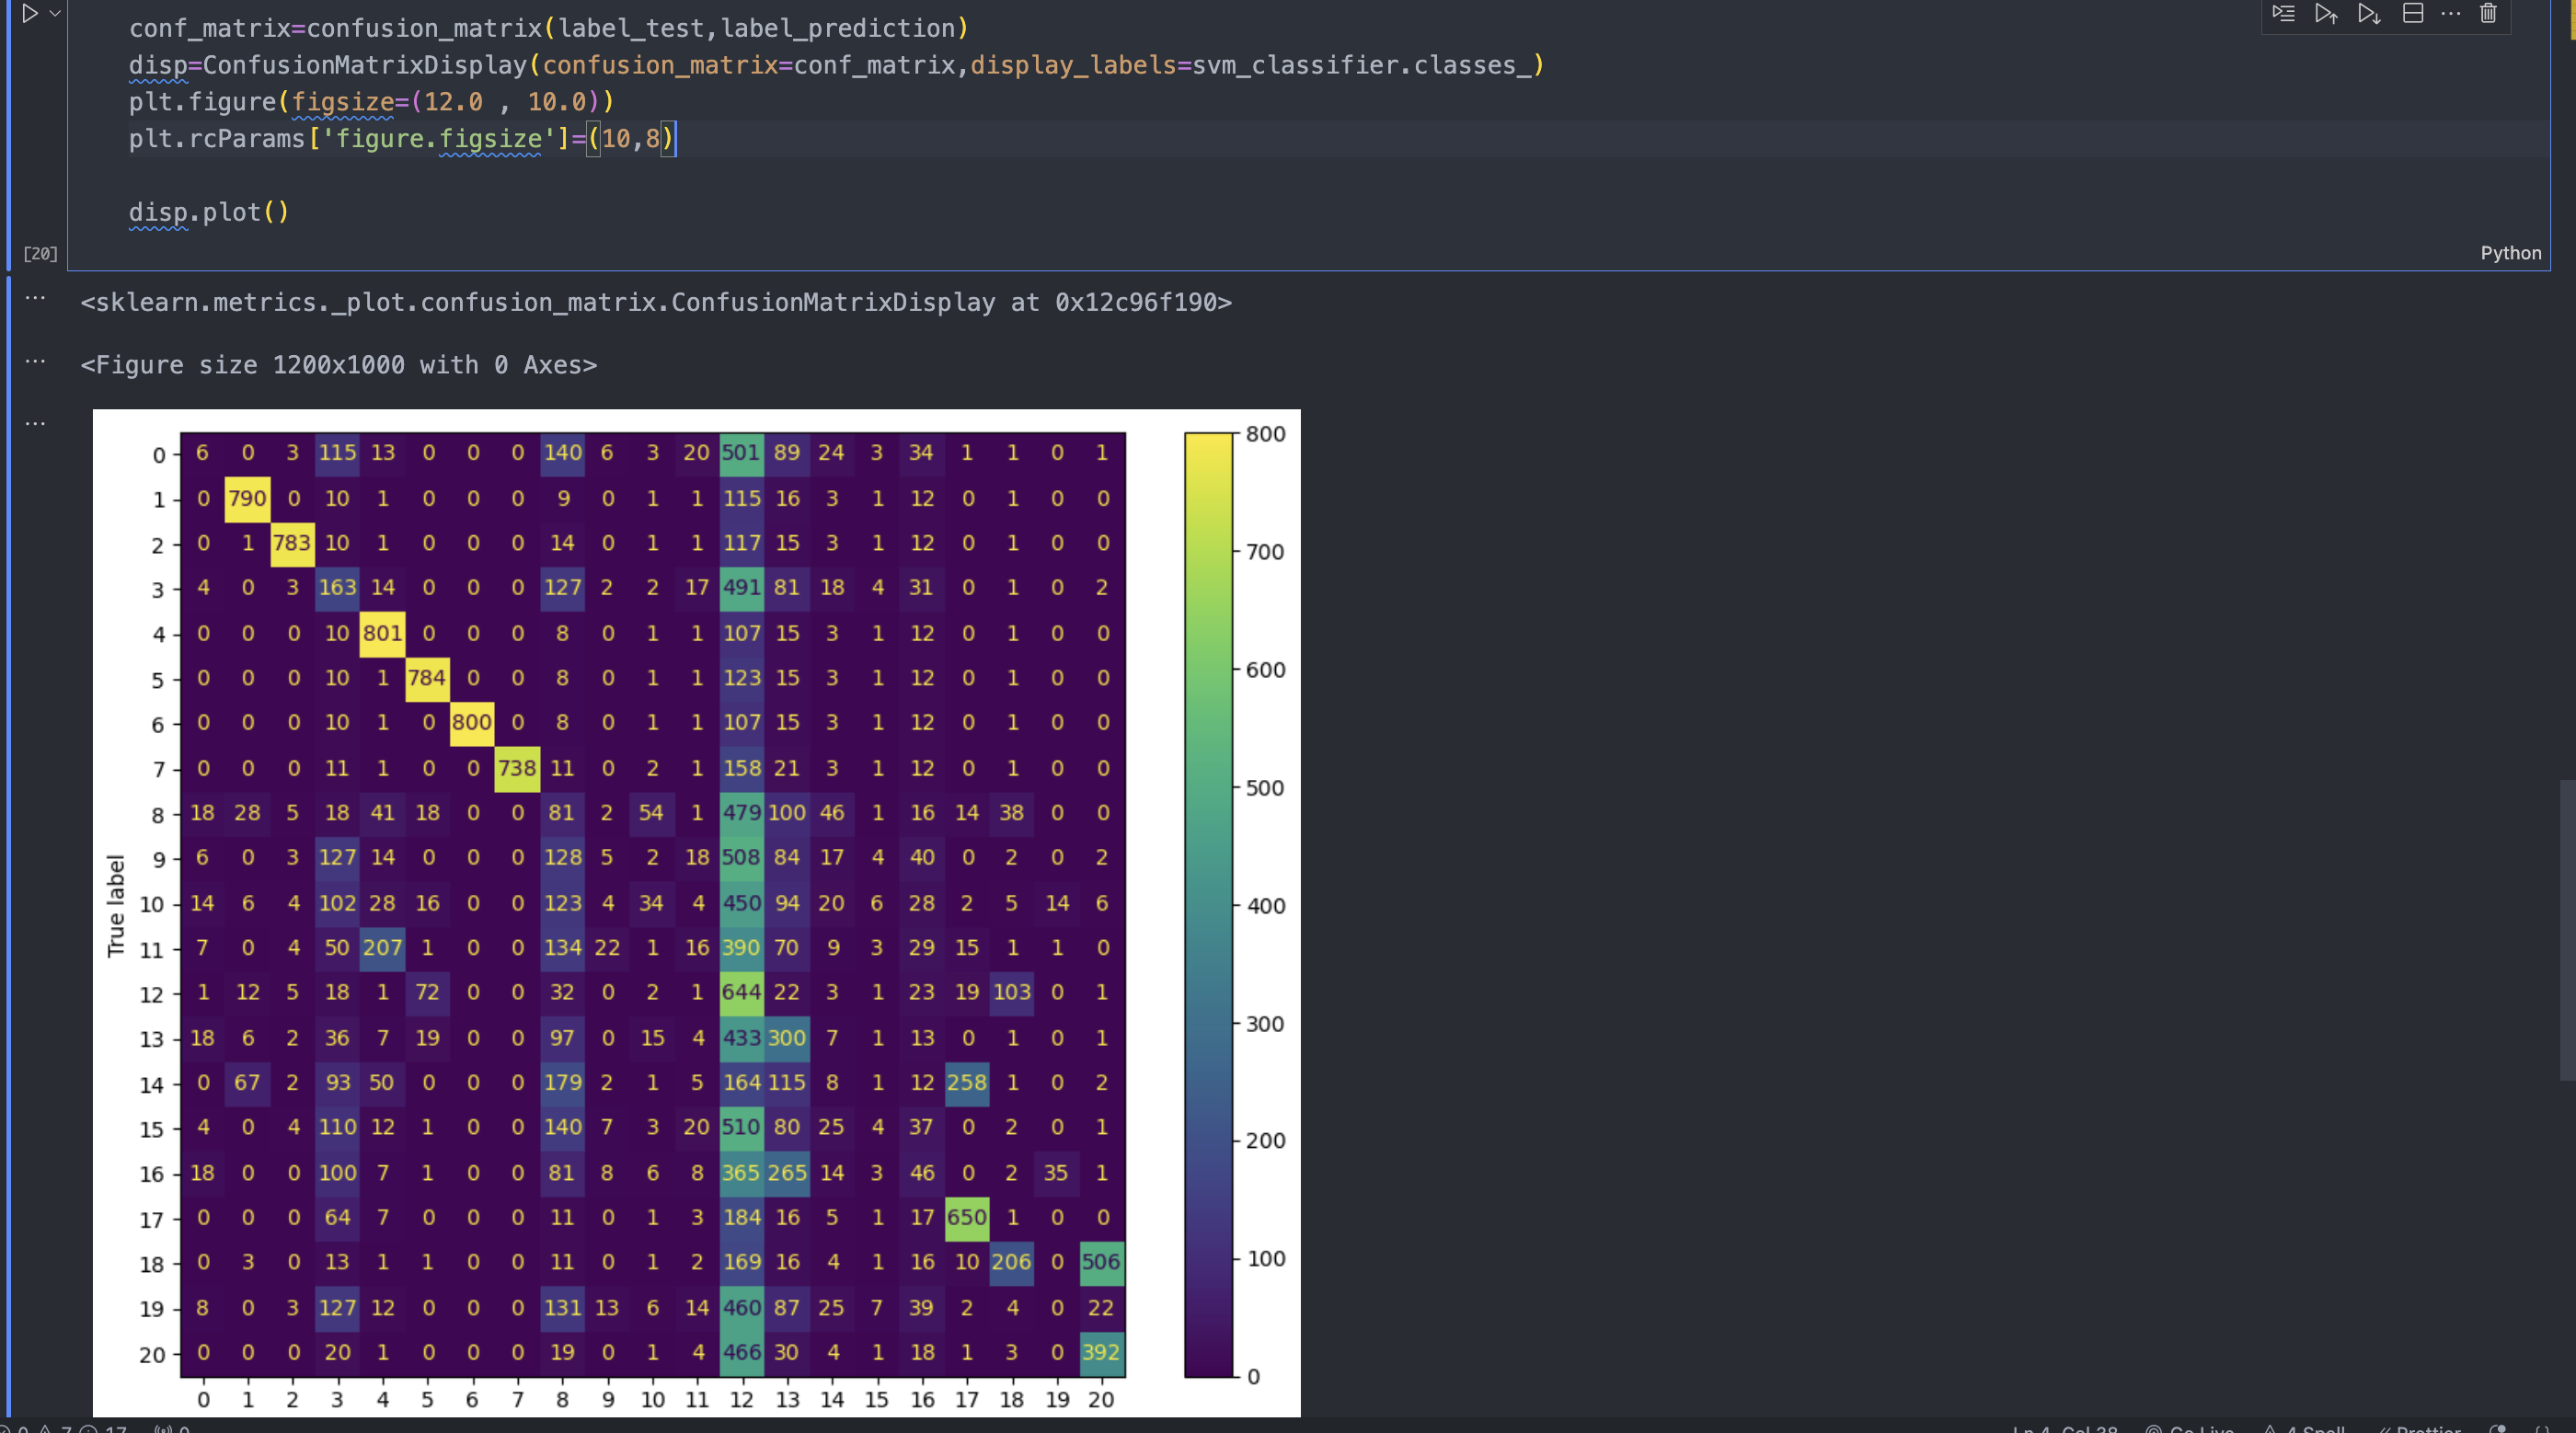
Task: Click the Run by Line icon
Action: point(2283,13)
